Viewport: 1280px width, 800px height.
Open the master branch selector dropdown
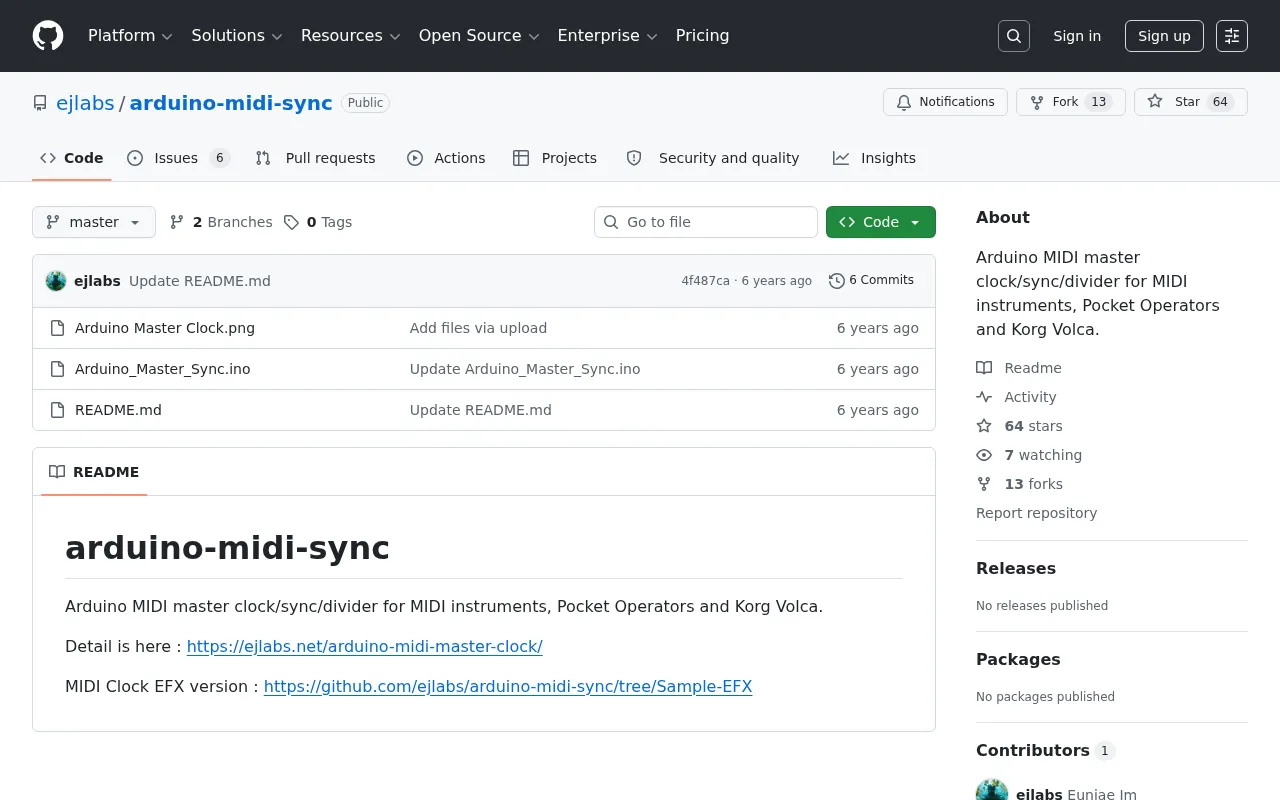[94, 222]
